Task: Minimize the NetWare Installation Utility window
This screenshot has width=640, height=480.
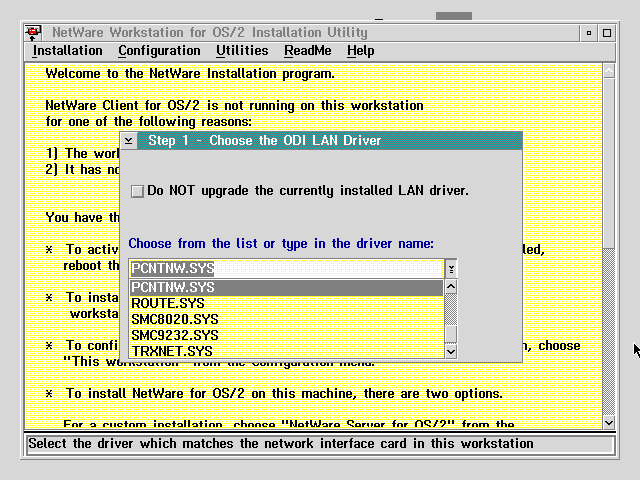Action: (x=589, y=33)
